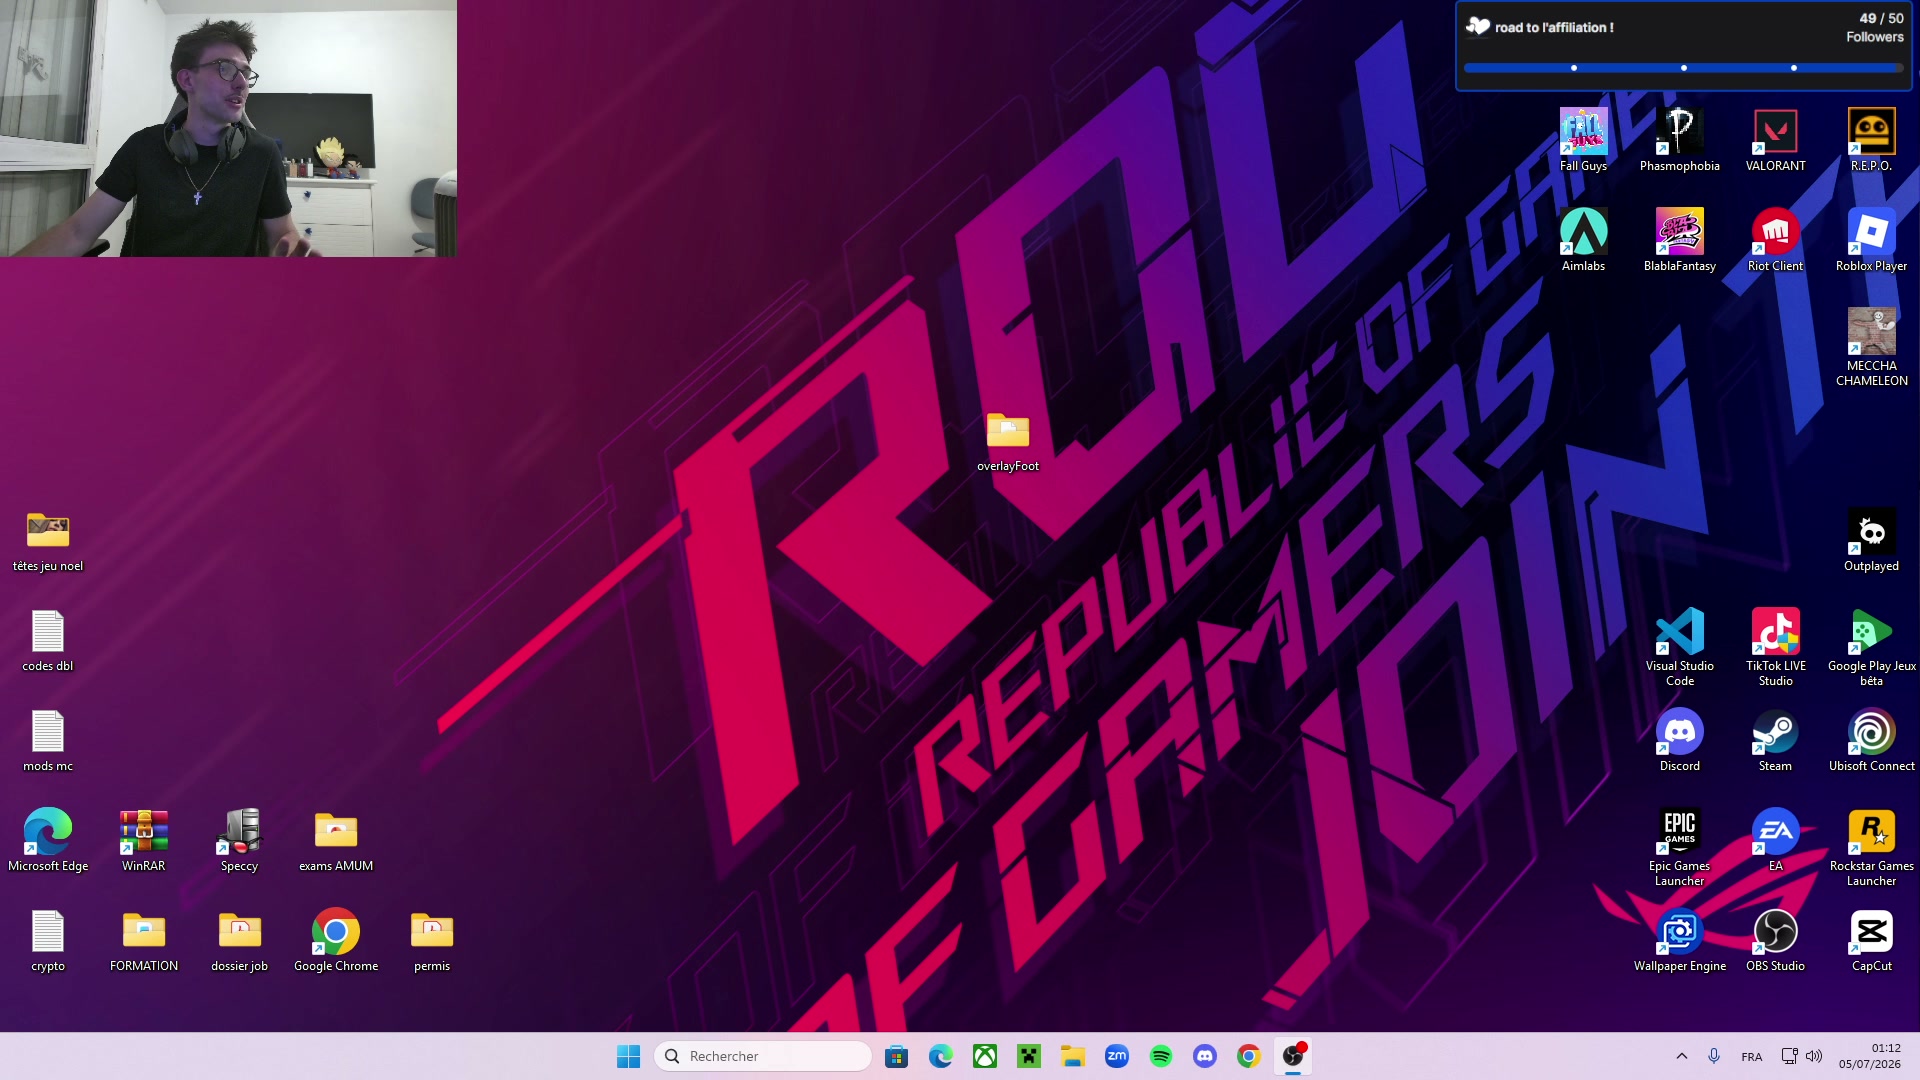Select the Microsoft Edge desktop shortcut
This screenshot has height=1080, width=1920.
[48, 841]
